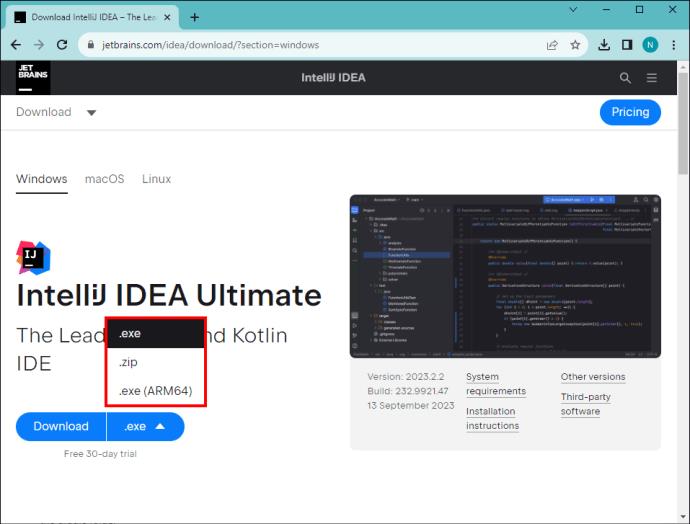Toggle the .exe installer type dropdown
The width and height of the screenshot is (690, 524).
coord(145,426)
